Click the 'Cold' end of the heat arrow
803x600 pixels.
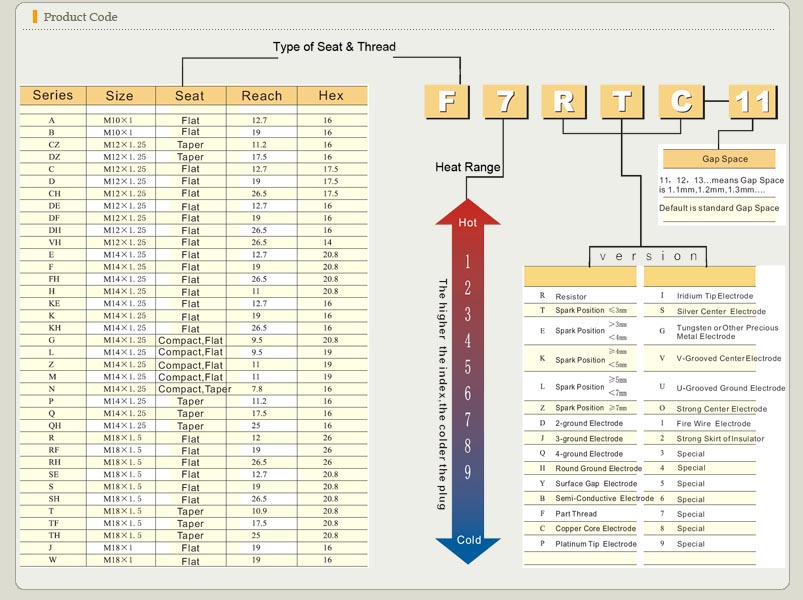point(469,540)
